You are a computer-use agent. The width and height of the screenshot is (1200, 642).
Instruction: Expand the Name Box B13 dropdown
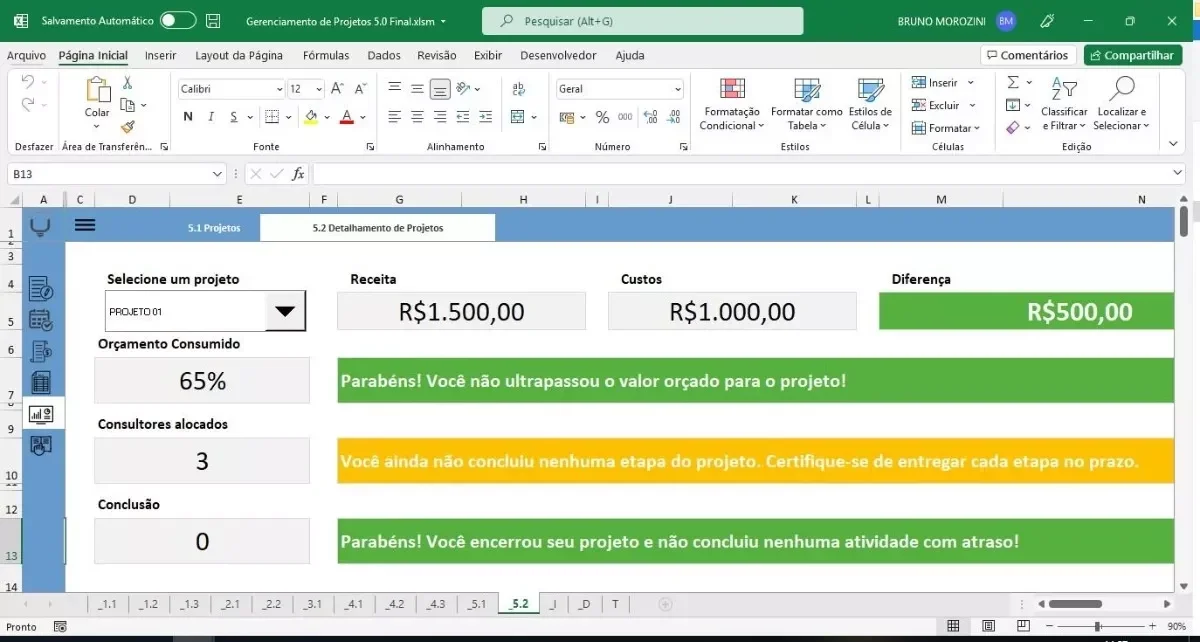(x=218, y=174)
